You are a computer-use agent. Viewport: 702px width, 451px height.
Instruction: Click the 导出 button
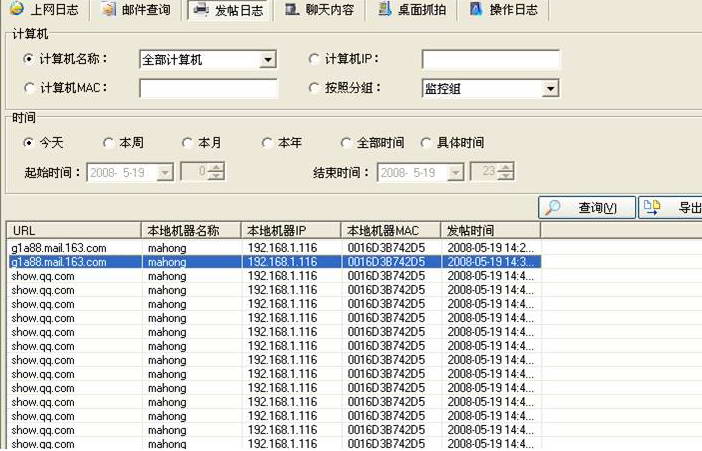tap(670, 207)
